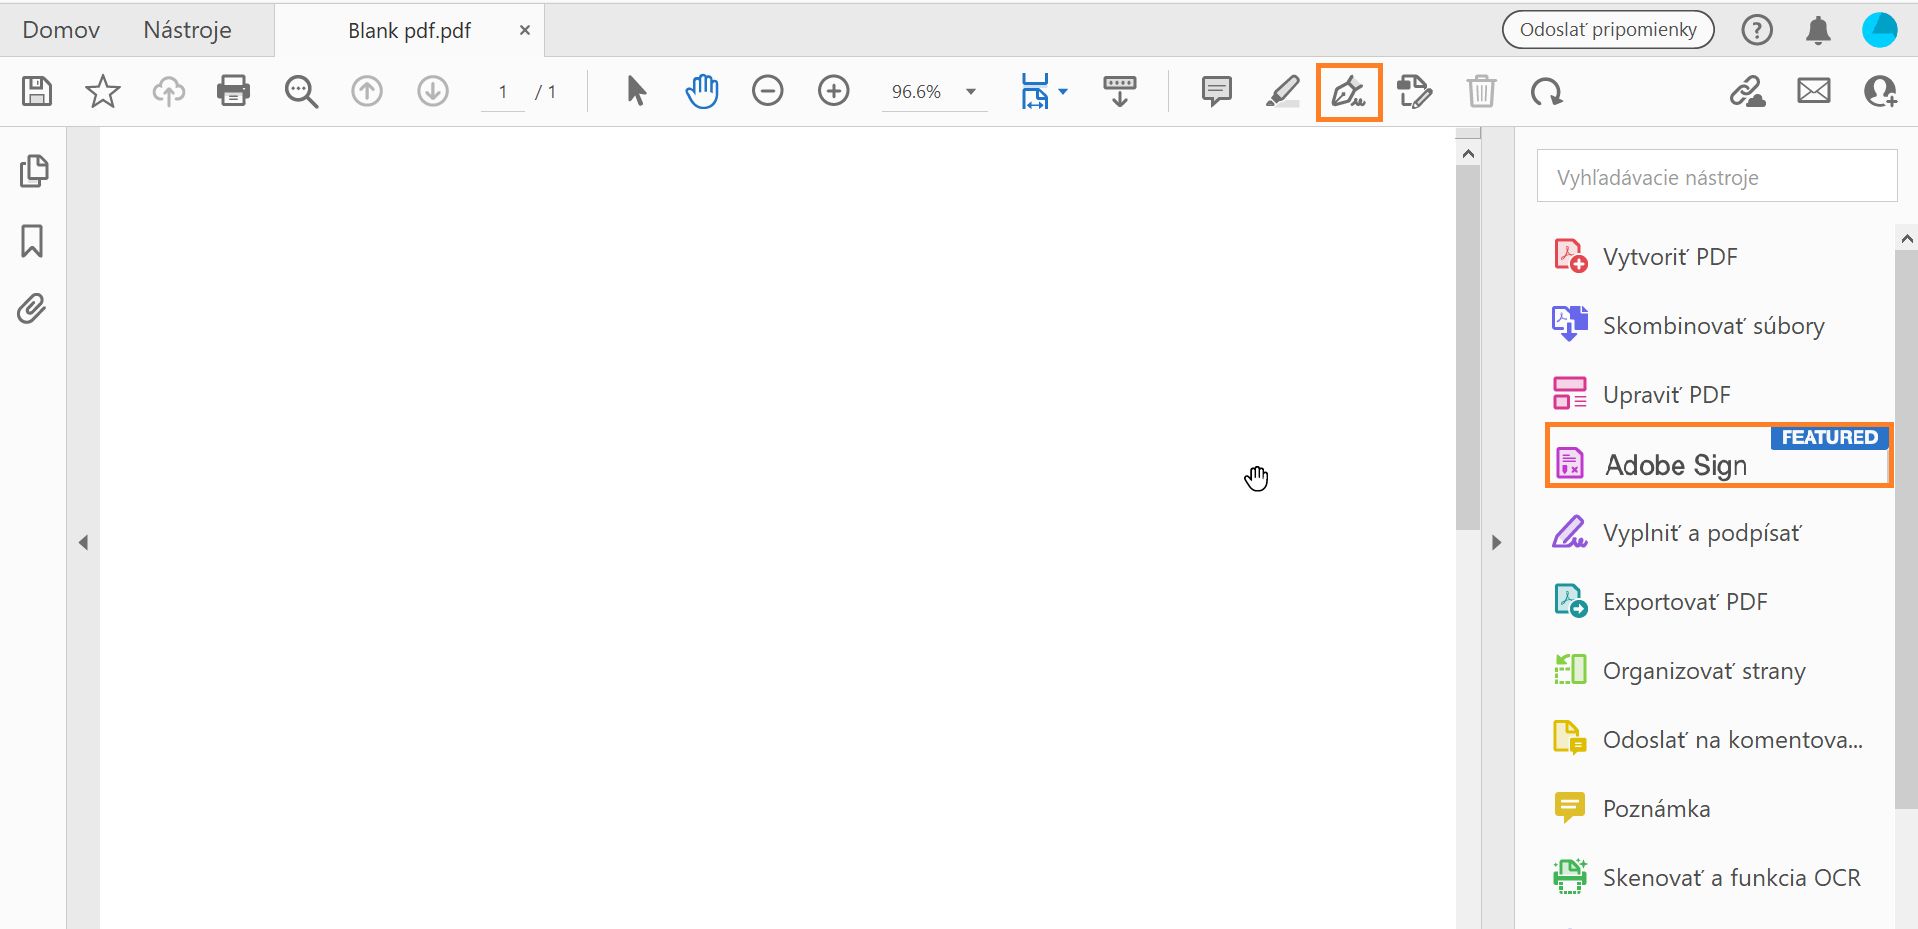
Task: Click the Vyhľadávacie nástroje search field
Action: tap(1717, 177)
